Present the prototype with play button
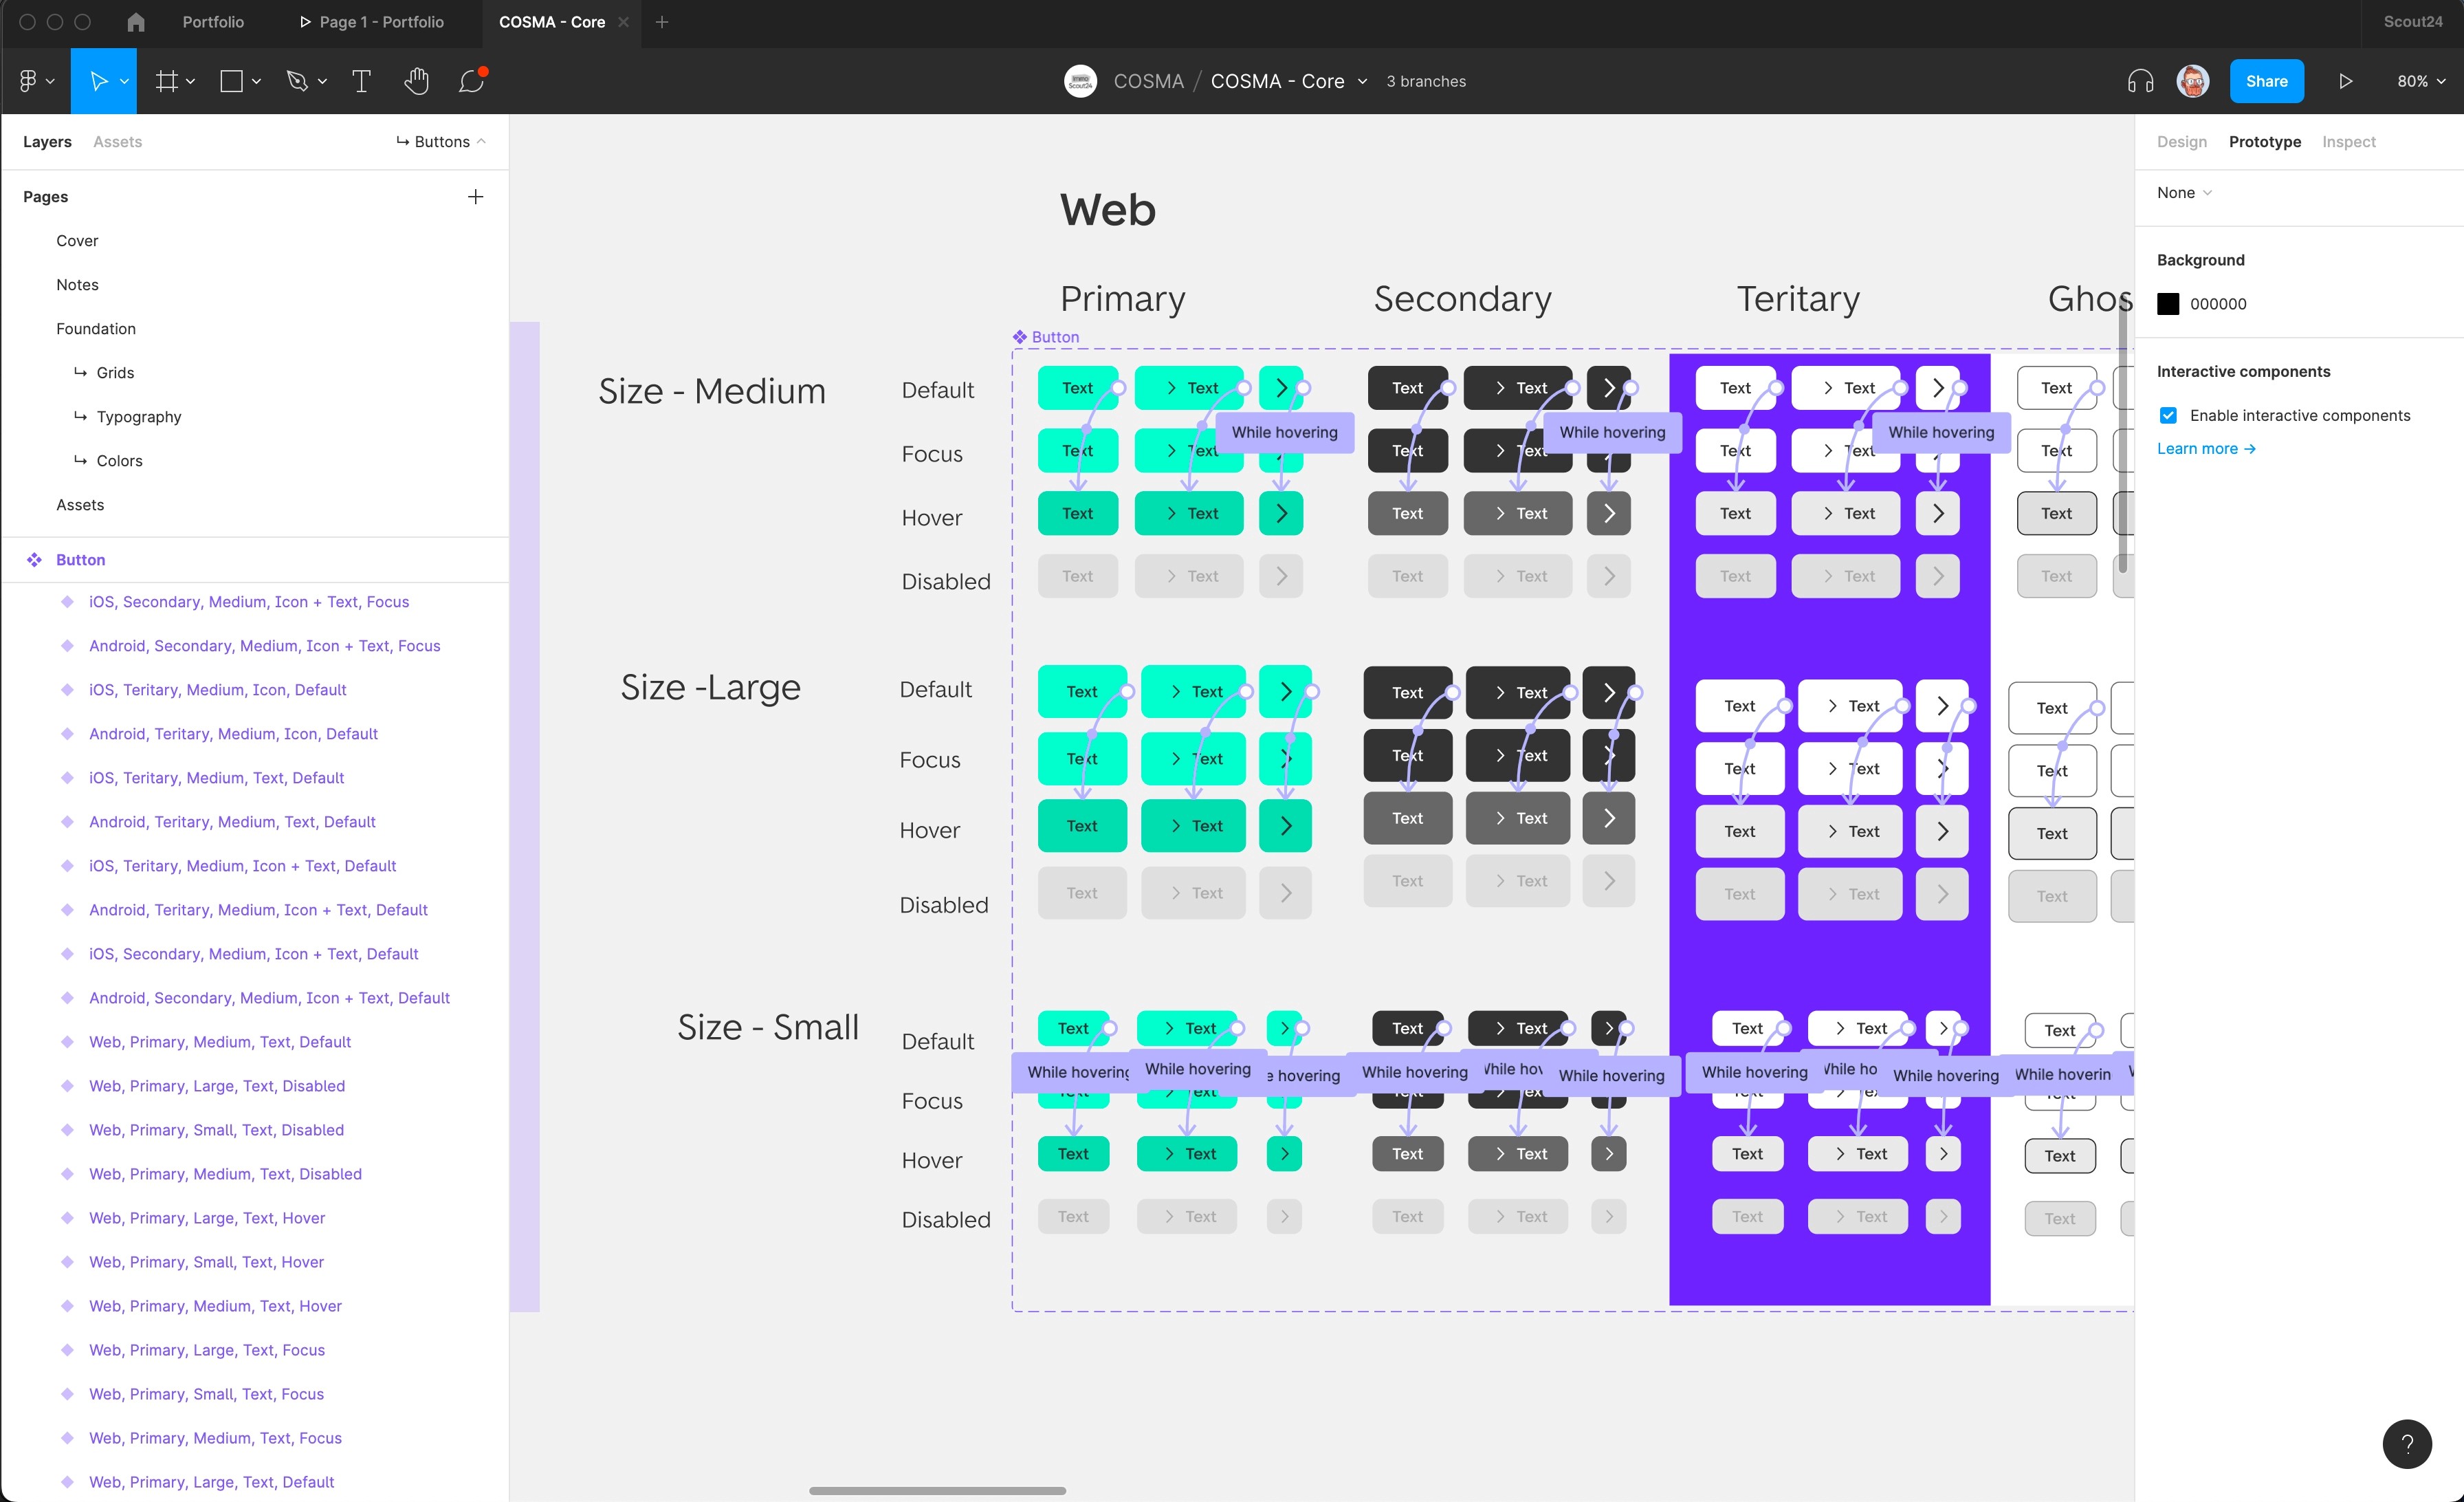 [x=2345, y=81]
